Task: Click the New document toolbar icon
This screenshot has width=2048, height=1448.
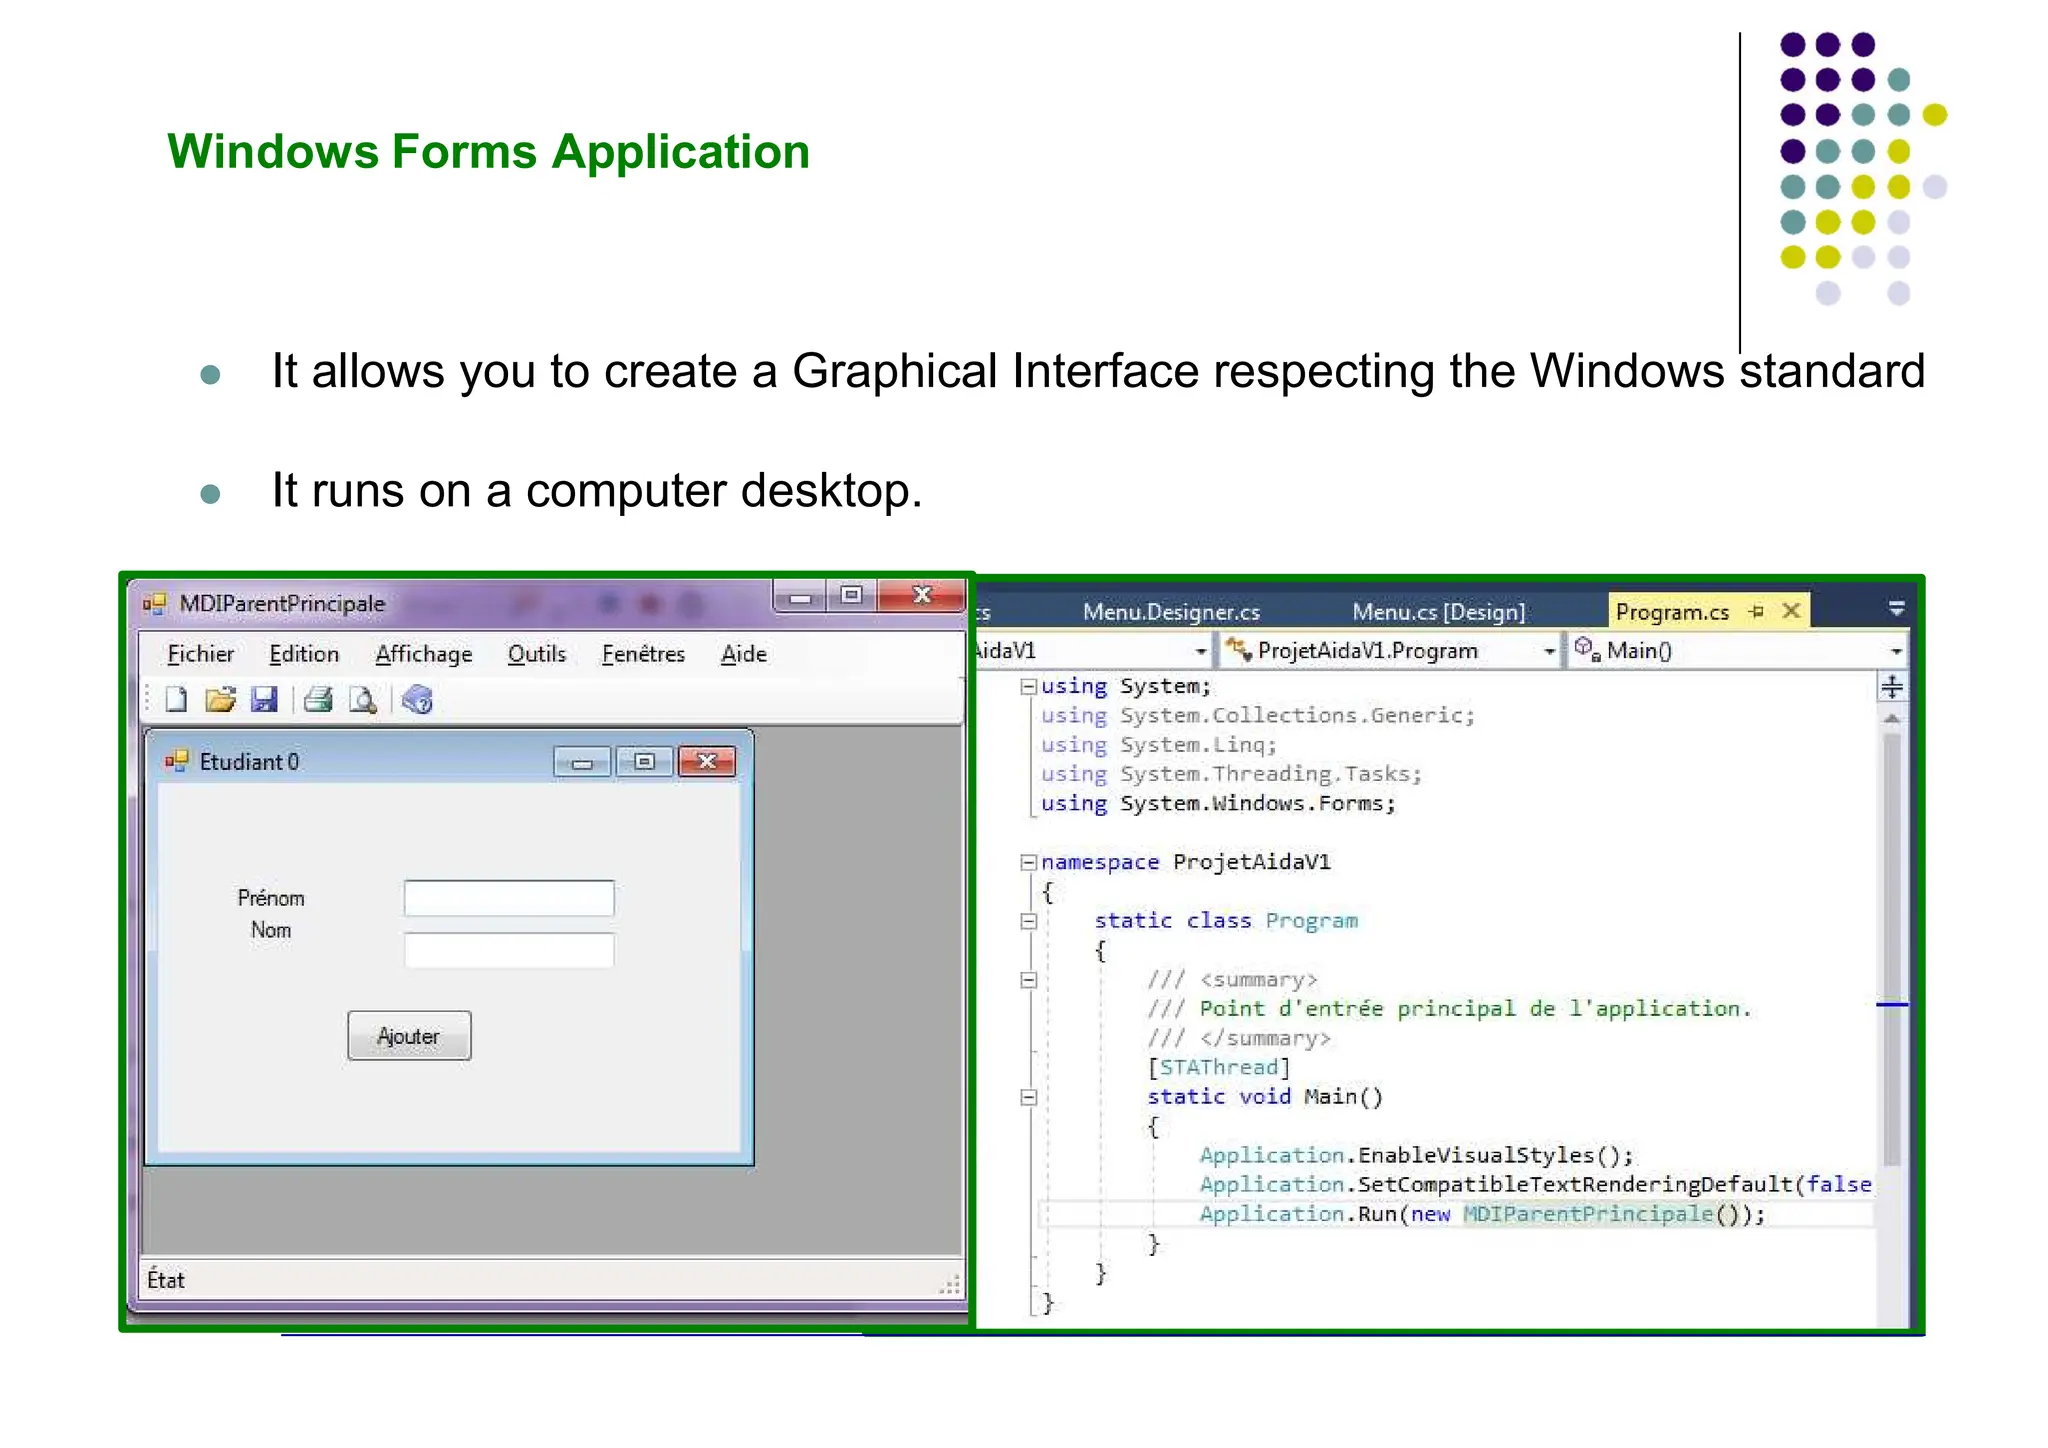Action: 176,699
